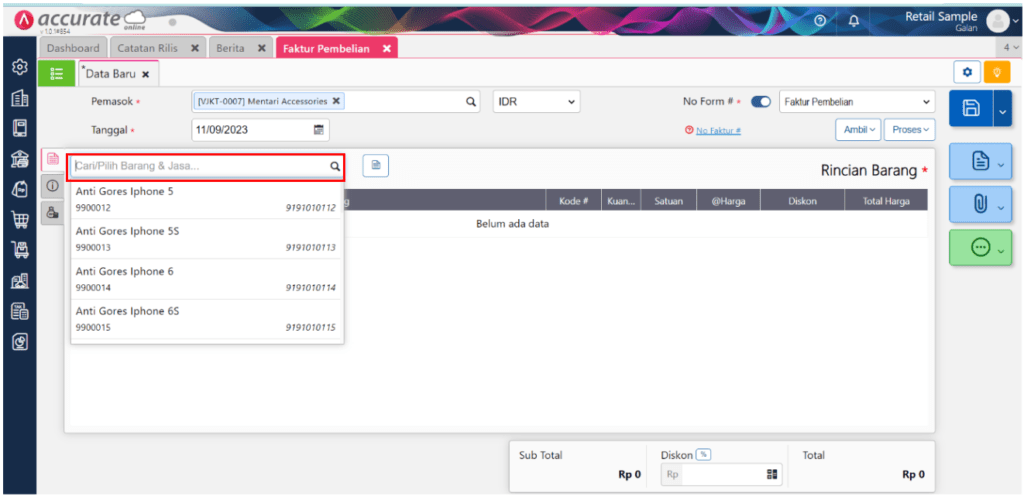1024x497 pixels.
Task: Select the Rincian Barang document side tab
Action: pyautogui.click(x=53, y=159)
